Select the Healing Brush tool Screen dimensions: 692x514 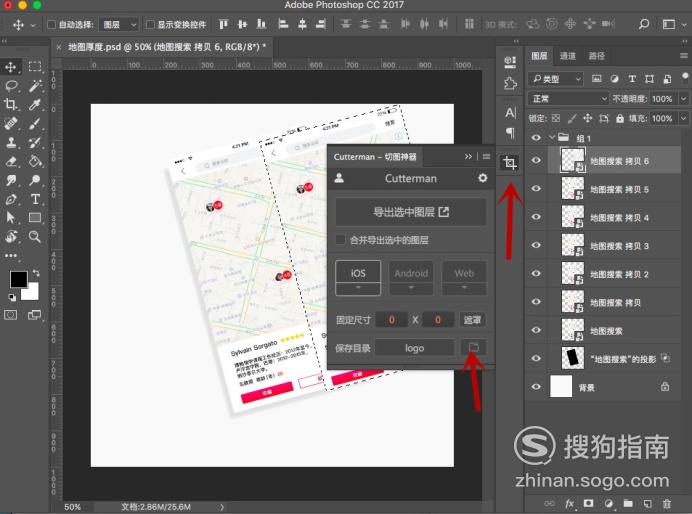tap(11, 124)
